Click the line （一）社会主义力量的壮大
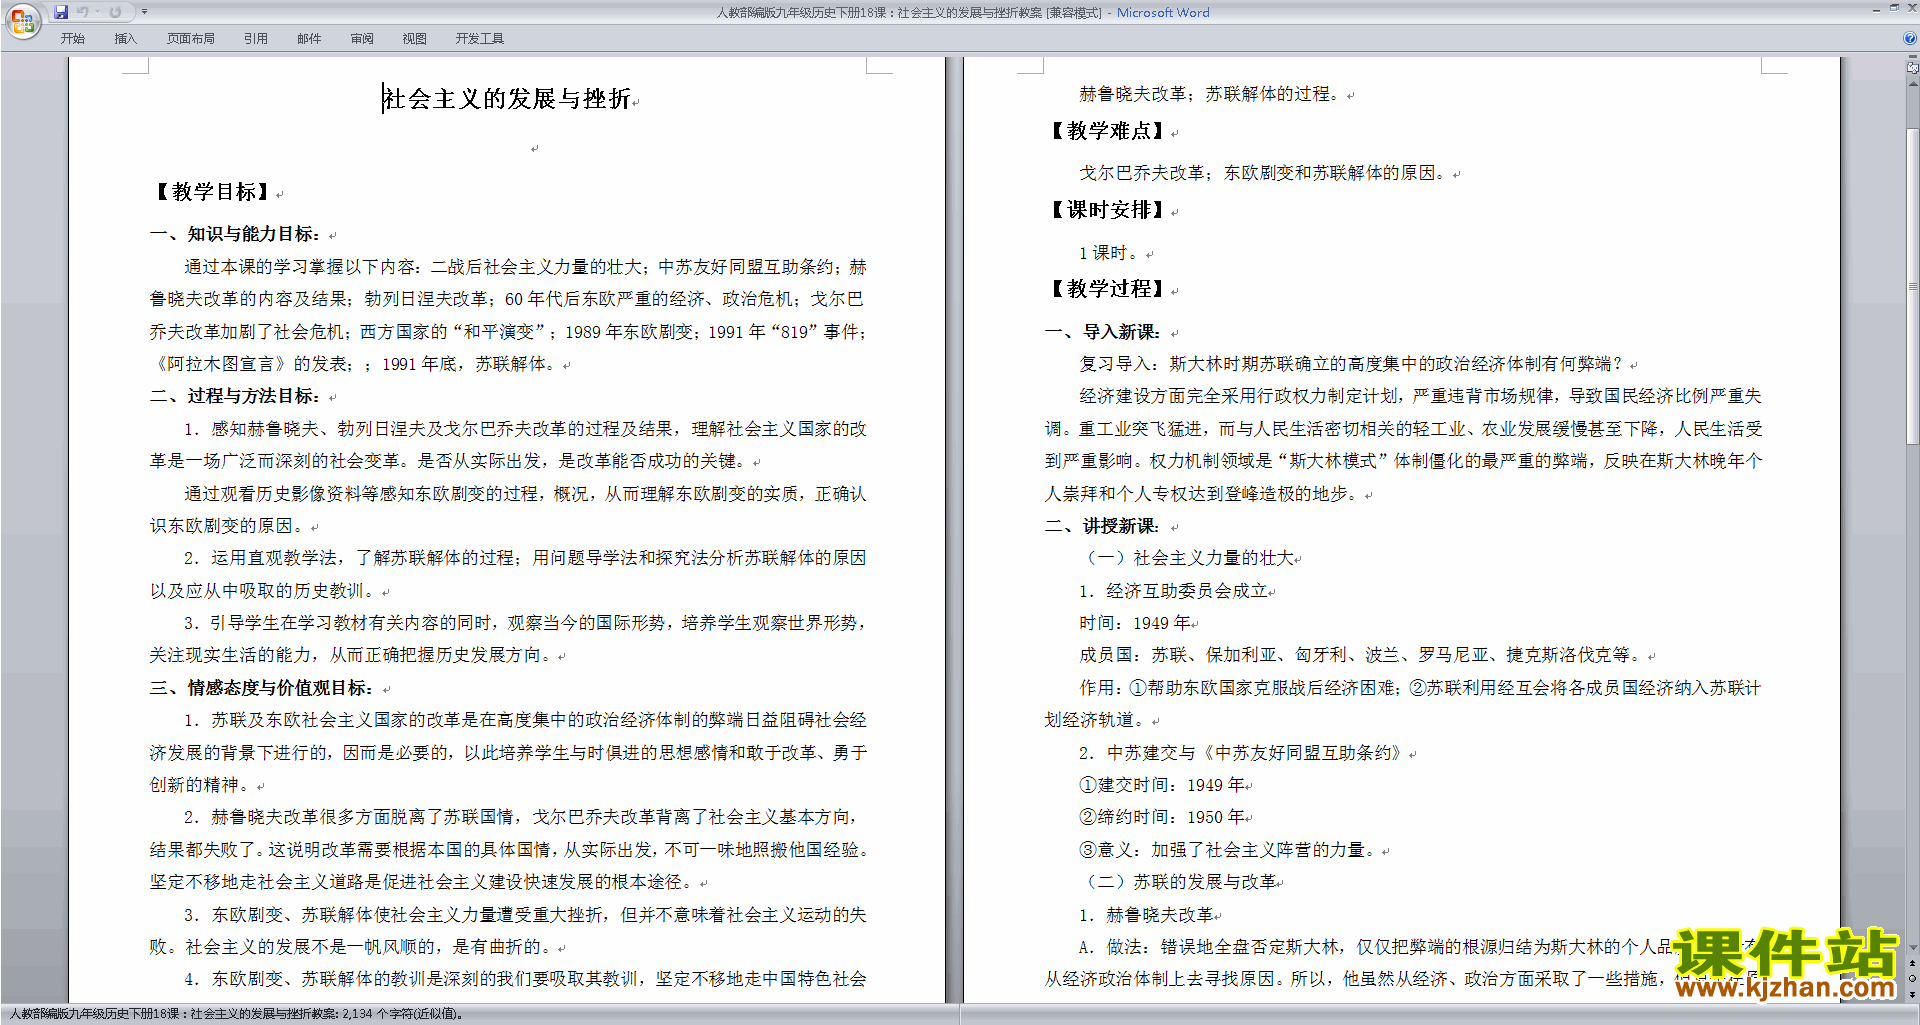Screen dimensions: 1920x1025 1187,558
